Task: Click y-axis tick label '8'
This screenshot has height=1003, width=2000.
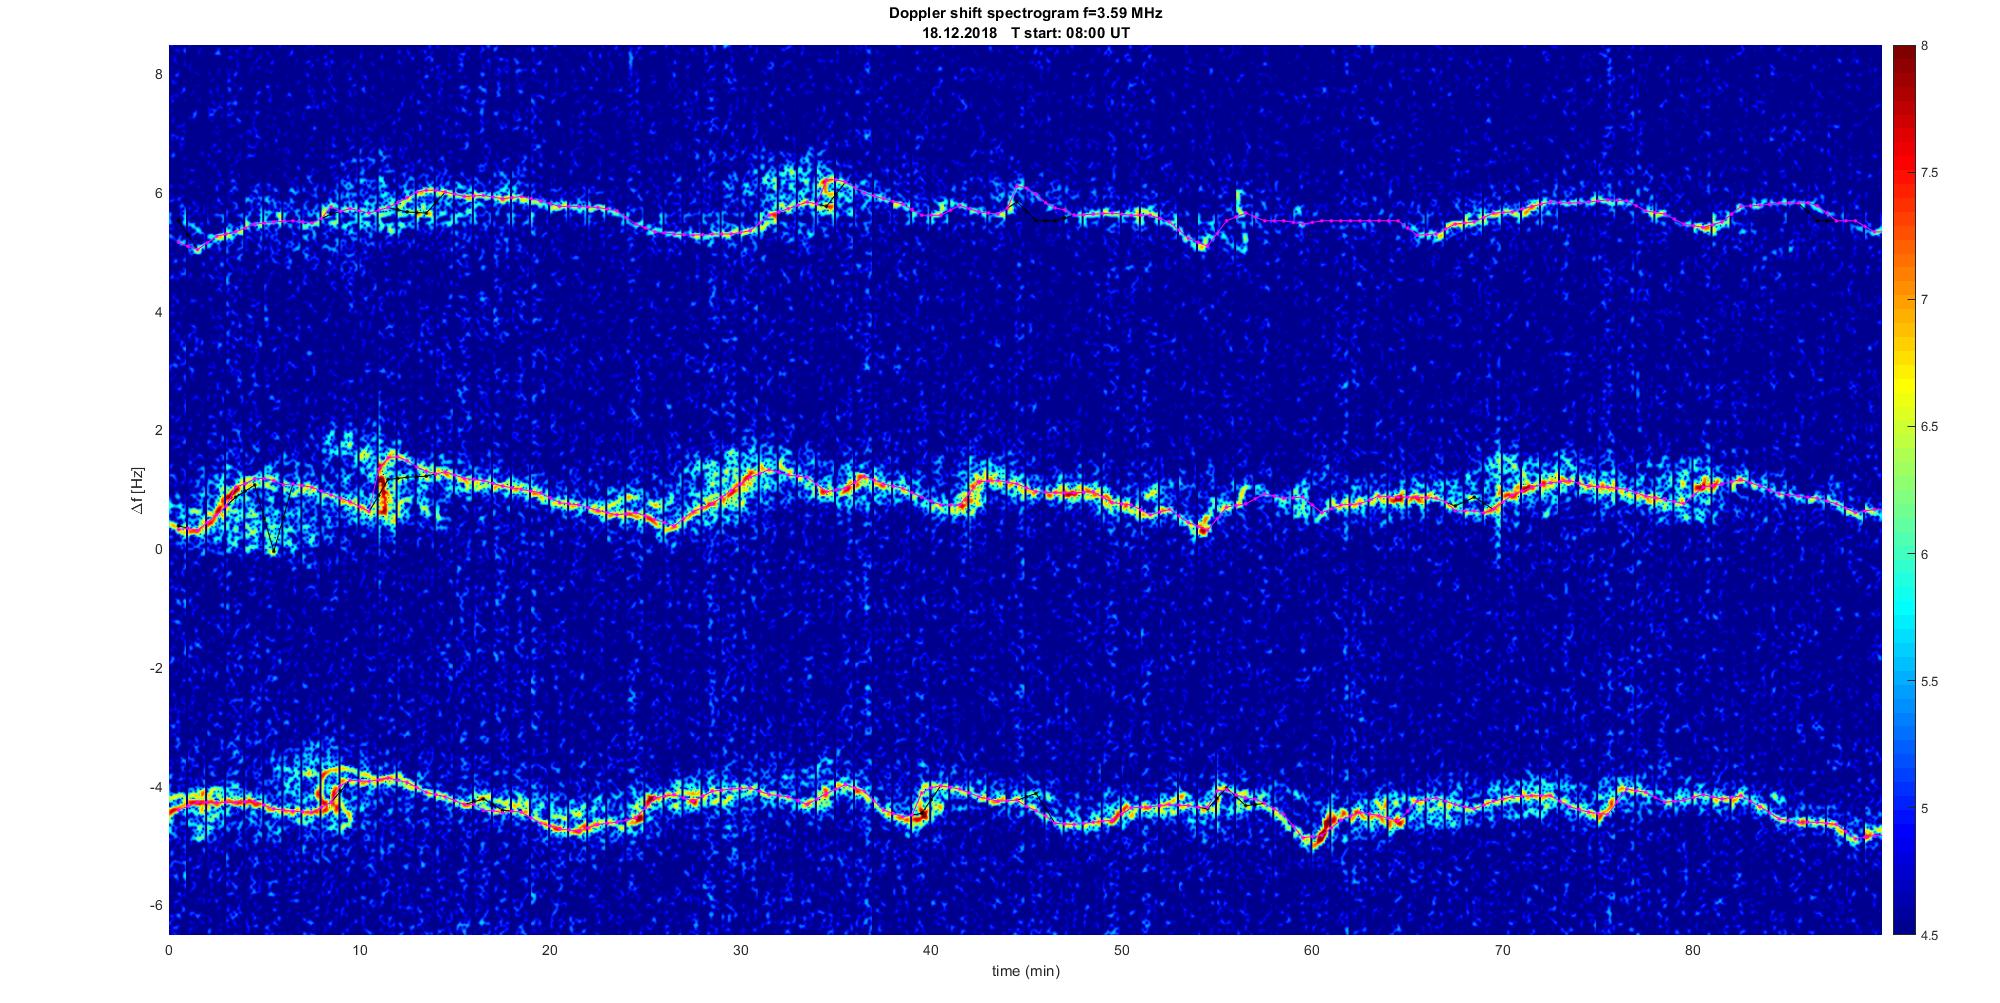Action: click(x=158, y=74)
